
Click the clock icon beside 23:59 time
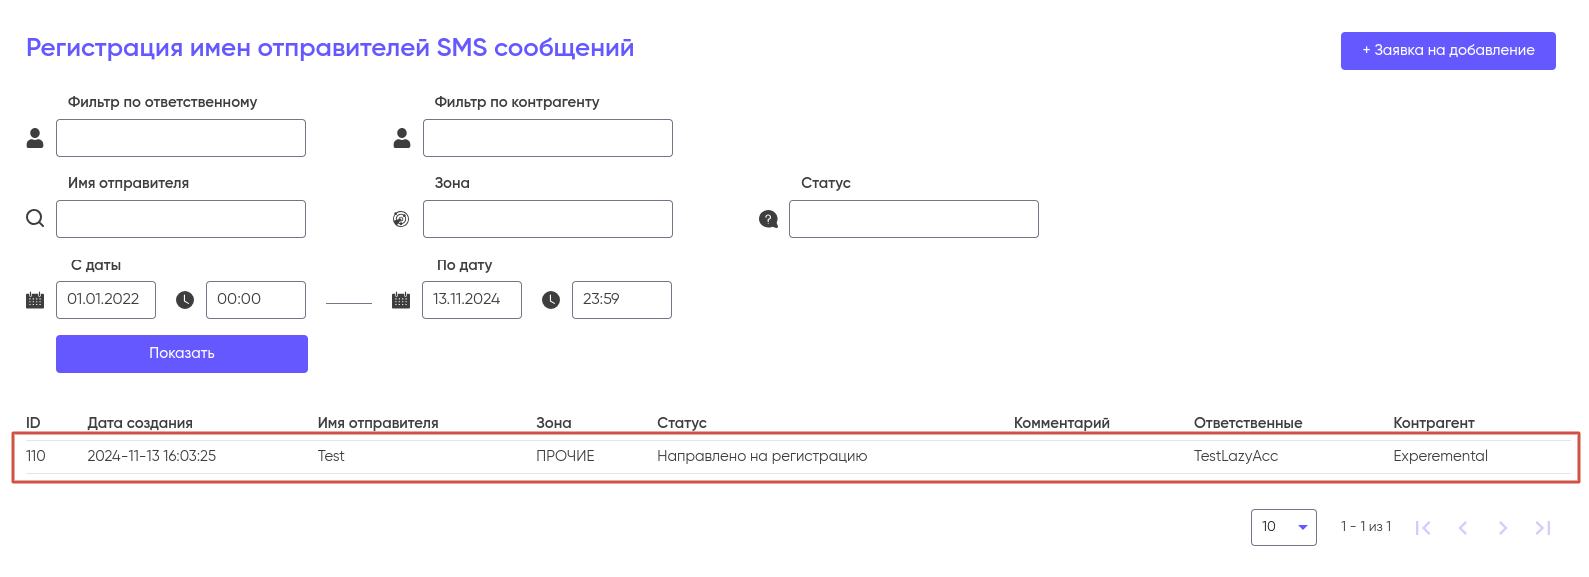click(551, 300)
